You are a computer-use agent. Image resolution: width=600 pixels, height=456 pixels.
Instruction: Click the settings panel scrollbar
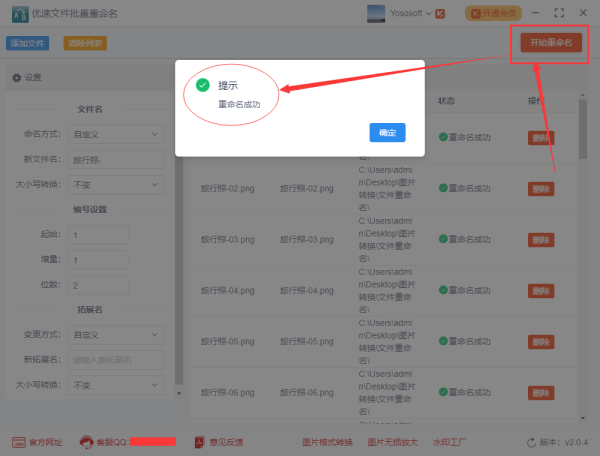coord(179,270)
